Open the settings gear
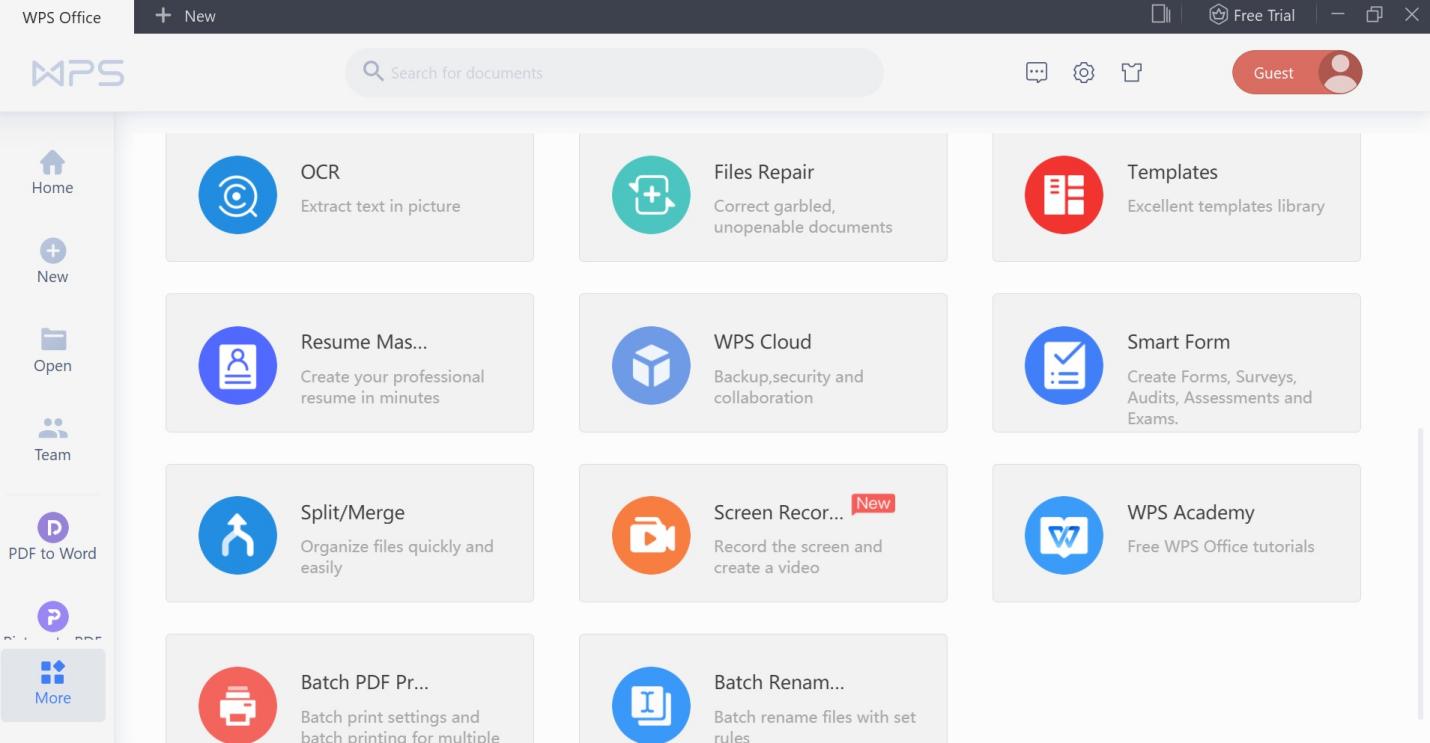The width and height of the screenshot is (1430, 743). pos(1083,72)
